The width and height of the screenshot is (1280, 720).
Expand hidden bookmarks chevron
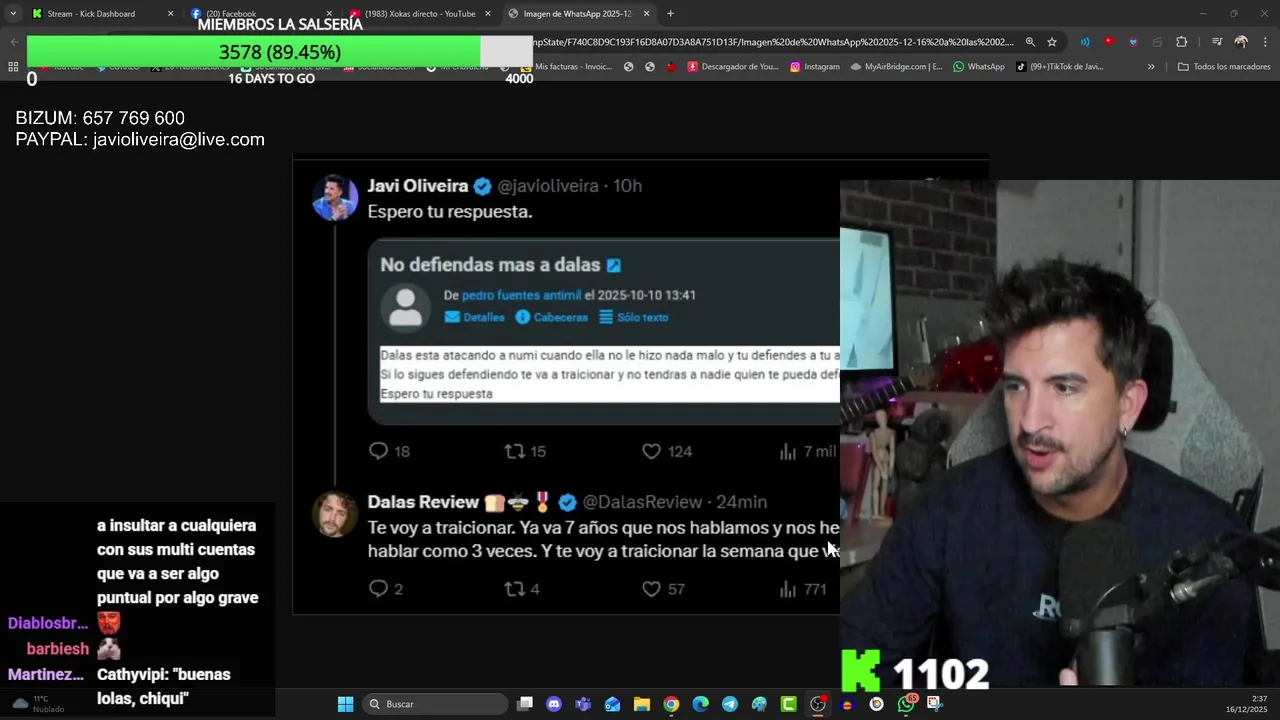[1151, 67]
